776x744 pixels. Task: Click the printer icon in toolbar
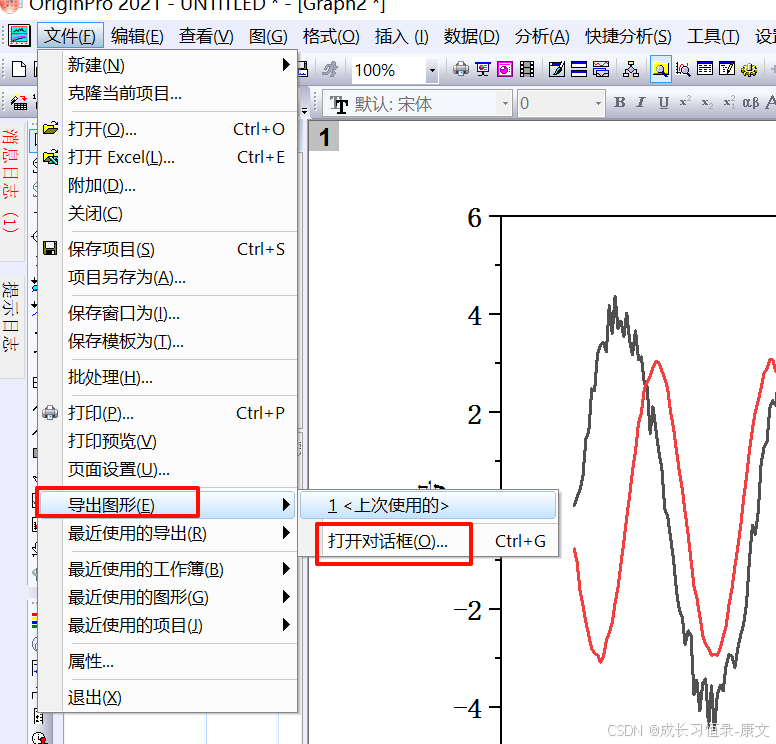pos(461,69)
